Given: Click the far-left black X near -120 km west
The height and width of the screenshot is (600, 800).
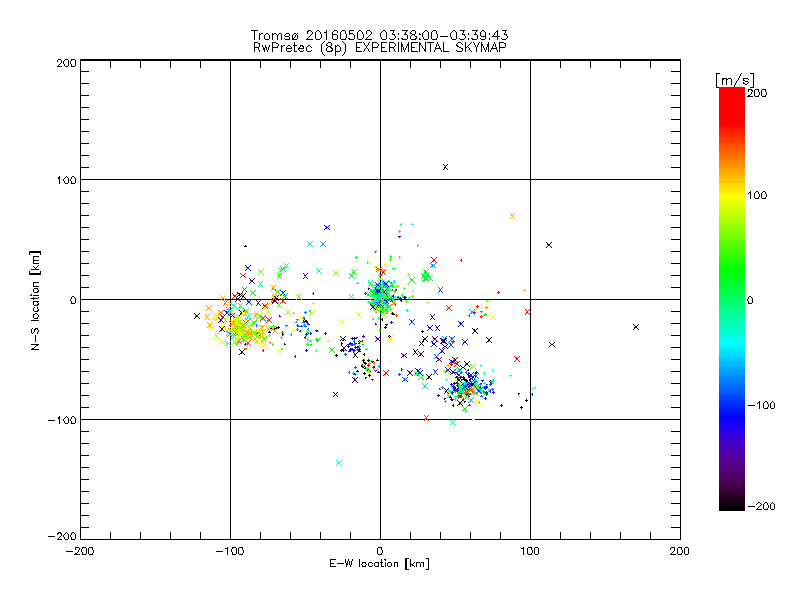Looking at the screenshot, I should [197, 316].
